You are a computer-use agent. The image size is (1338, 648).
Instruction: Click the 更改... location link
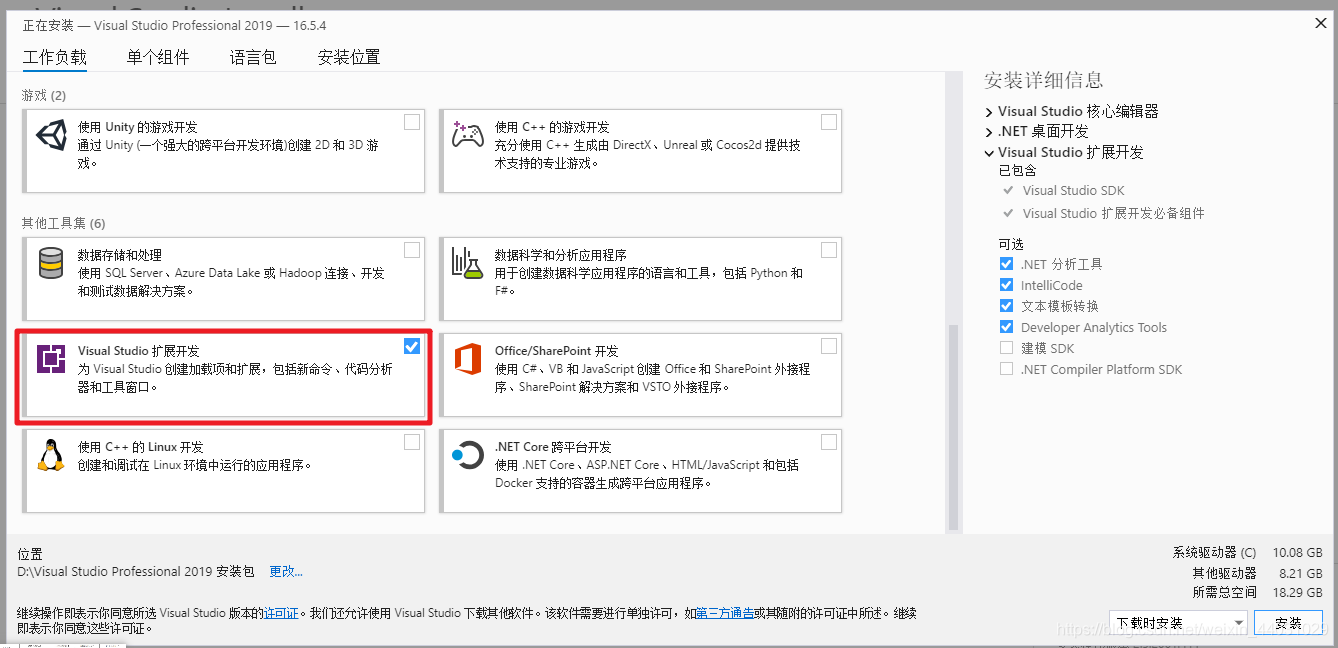tap(286, 571)
